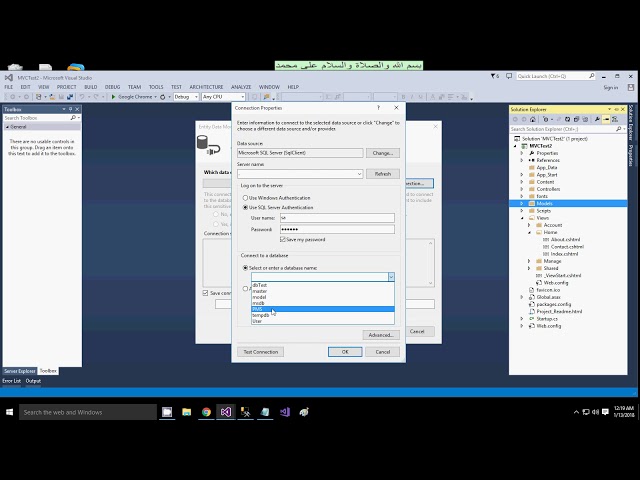Click the Password input field
The image size is (640, 480).
coord(337,229)
